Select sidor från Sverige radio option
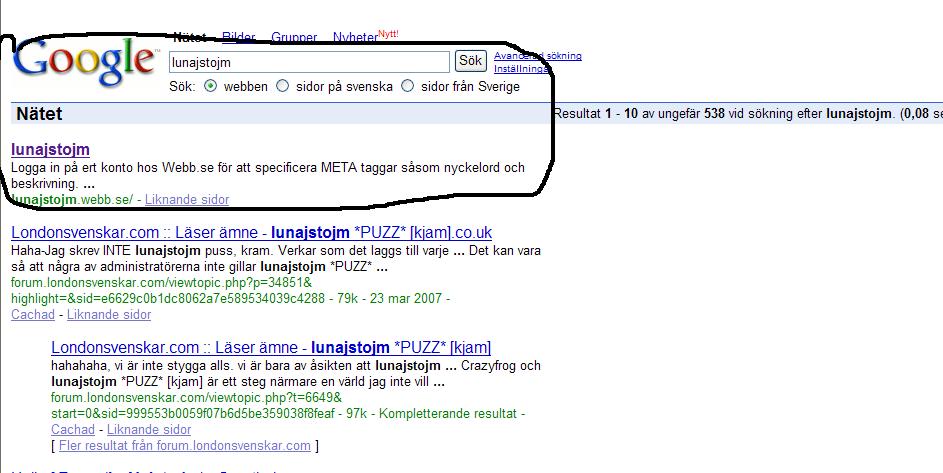943x473 pixels. pyautogui.click(x=408, y=86)
